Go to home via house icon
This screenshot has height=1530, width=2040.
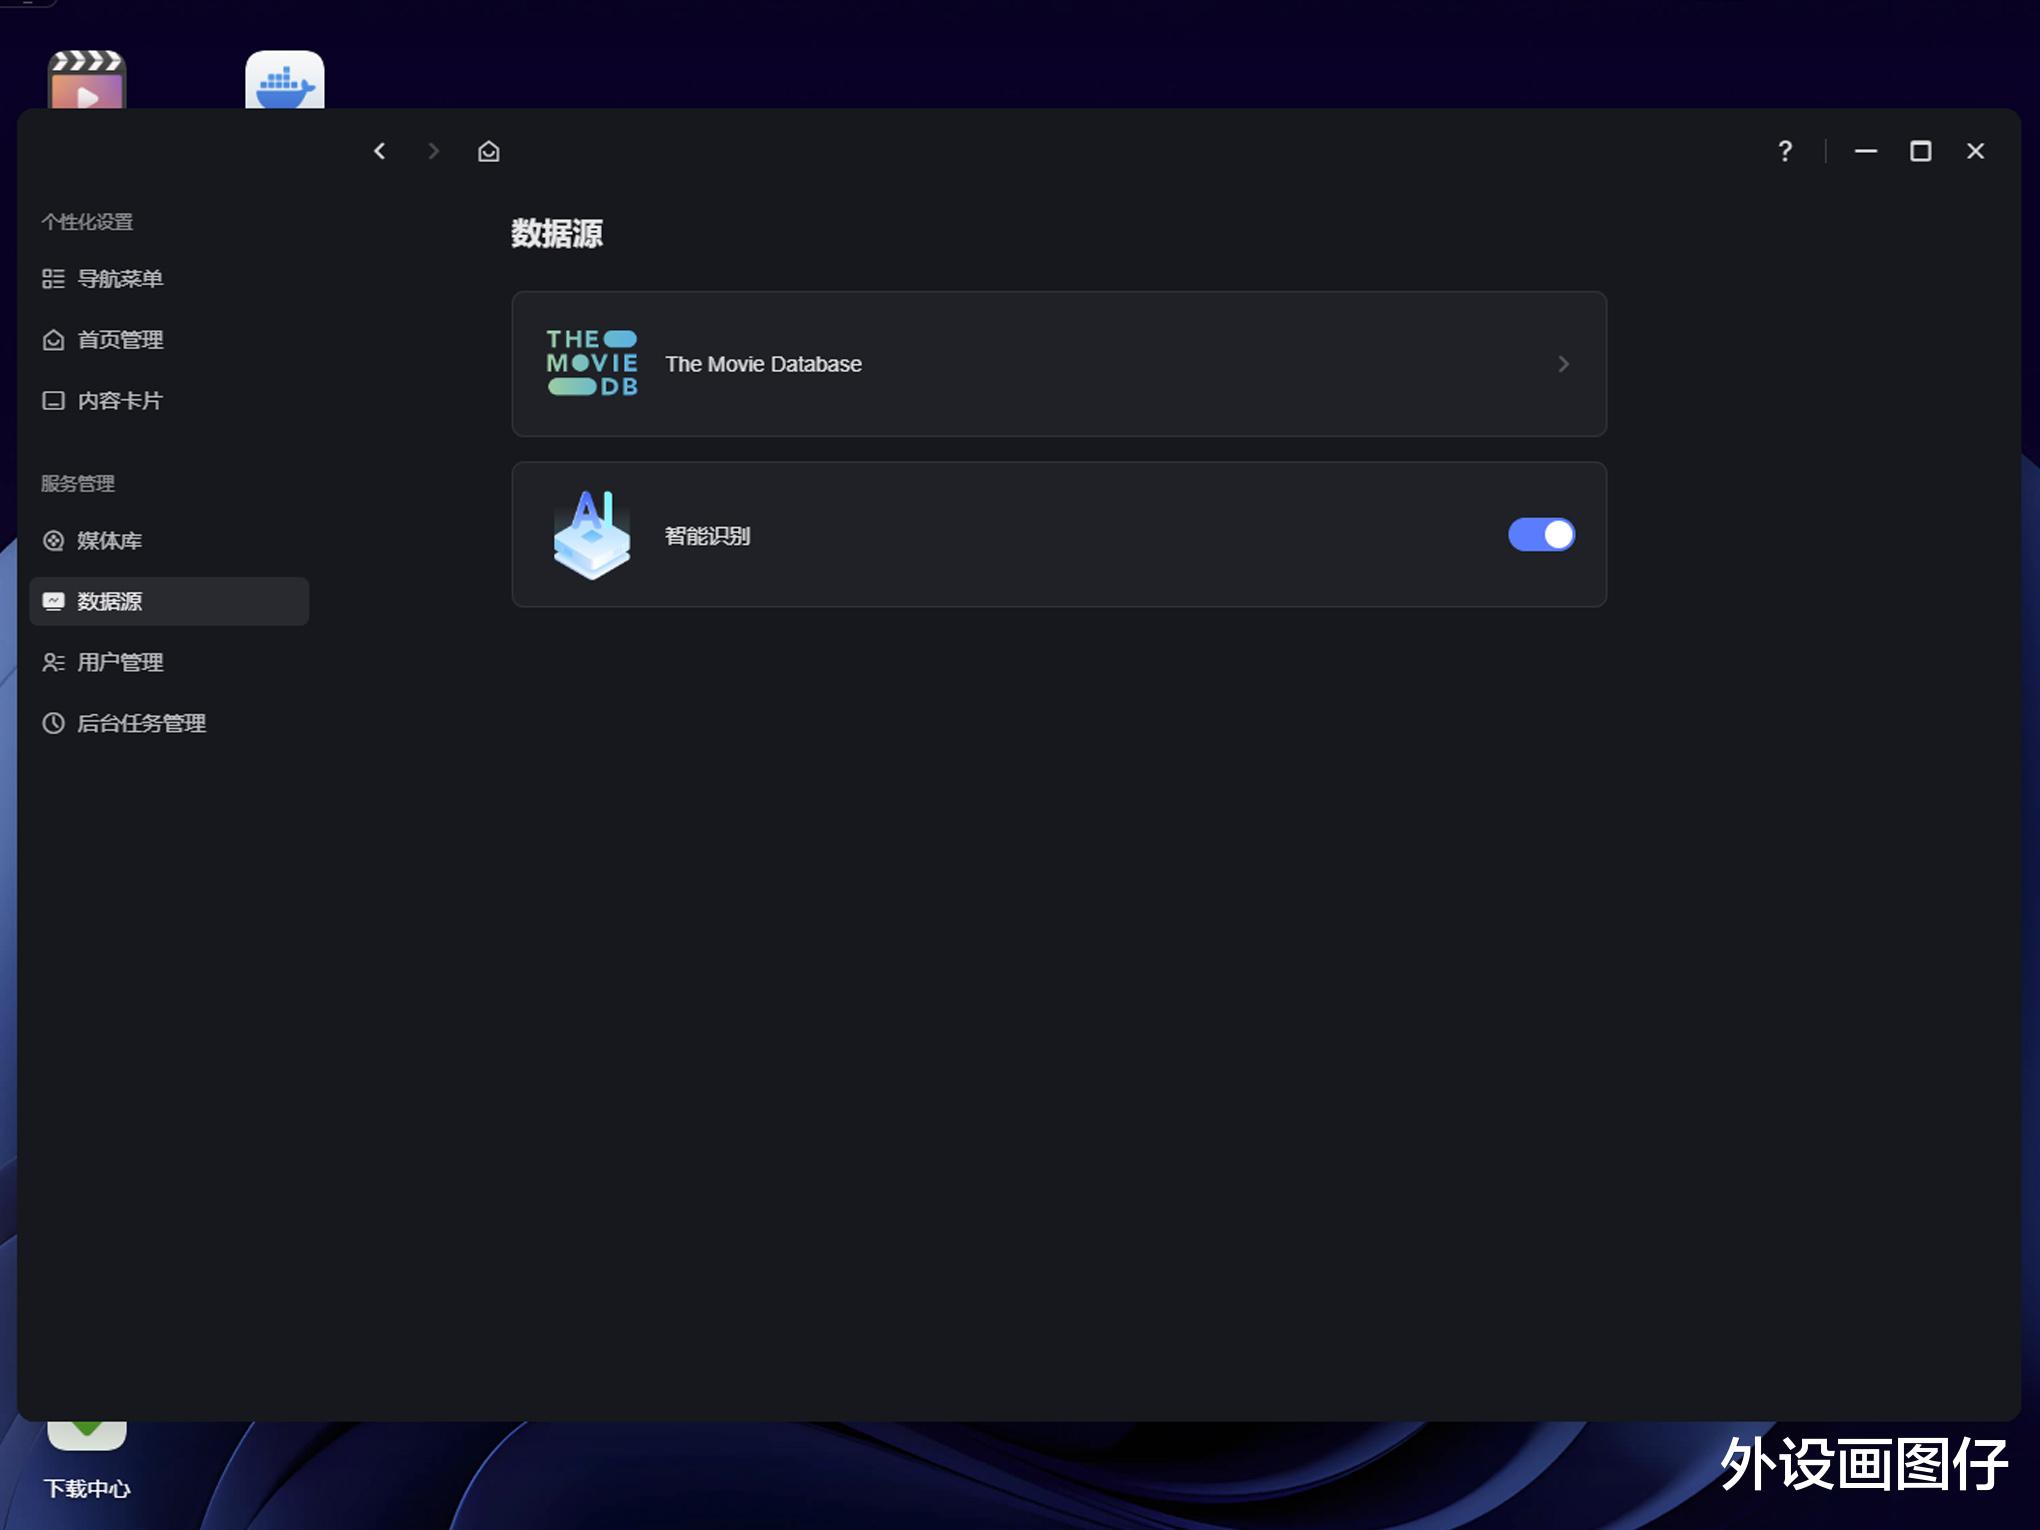pyautogui.click(x=488, y=151)
